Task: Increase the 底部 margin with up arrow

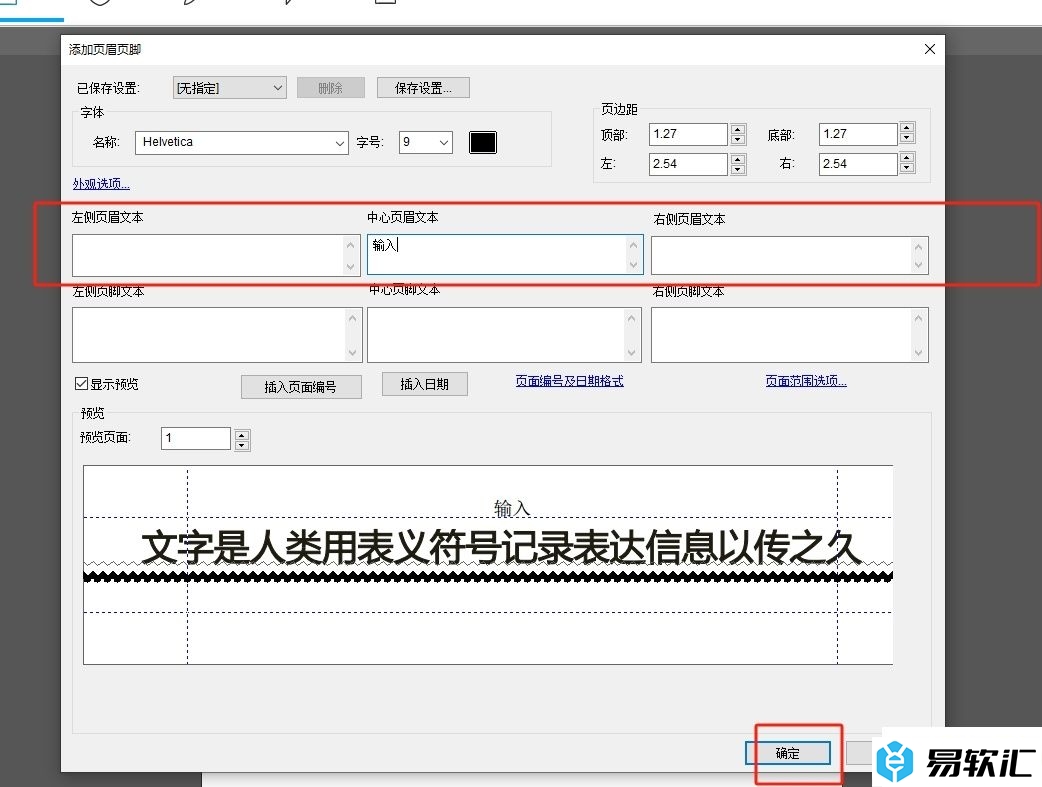Action: tap(907, 128)
